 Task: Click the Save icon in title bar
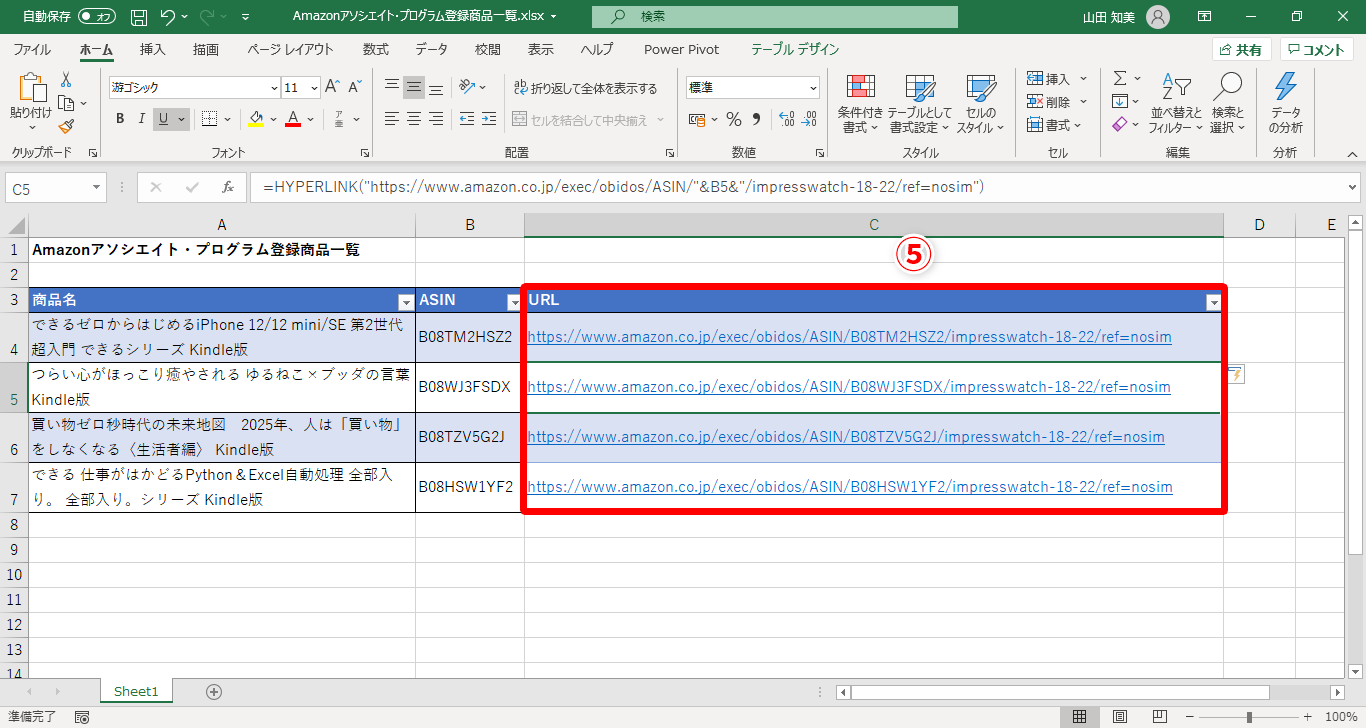tap(139, 17)
